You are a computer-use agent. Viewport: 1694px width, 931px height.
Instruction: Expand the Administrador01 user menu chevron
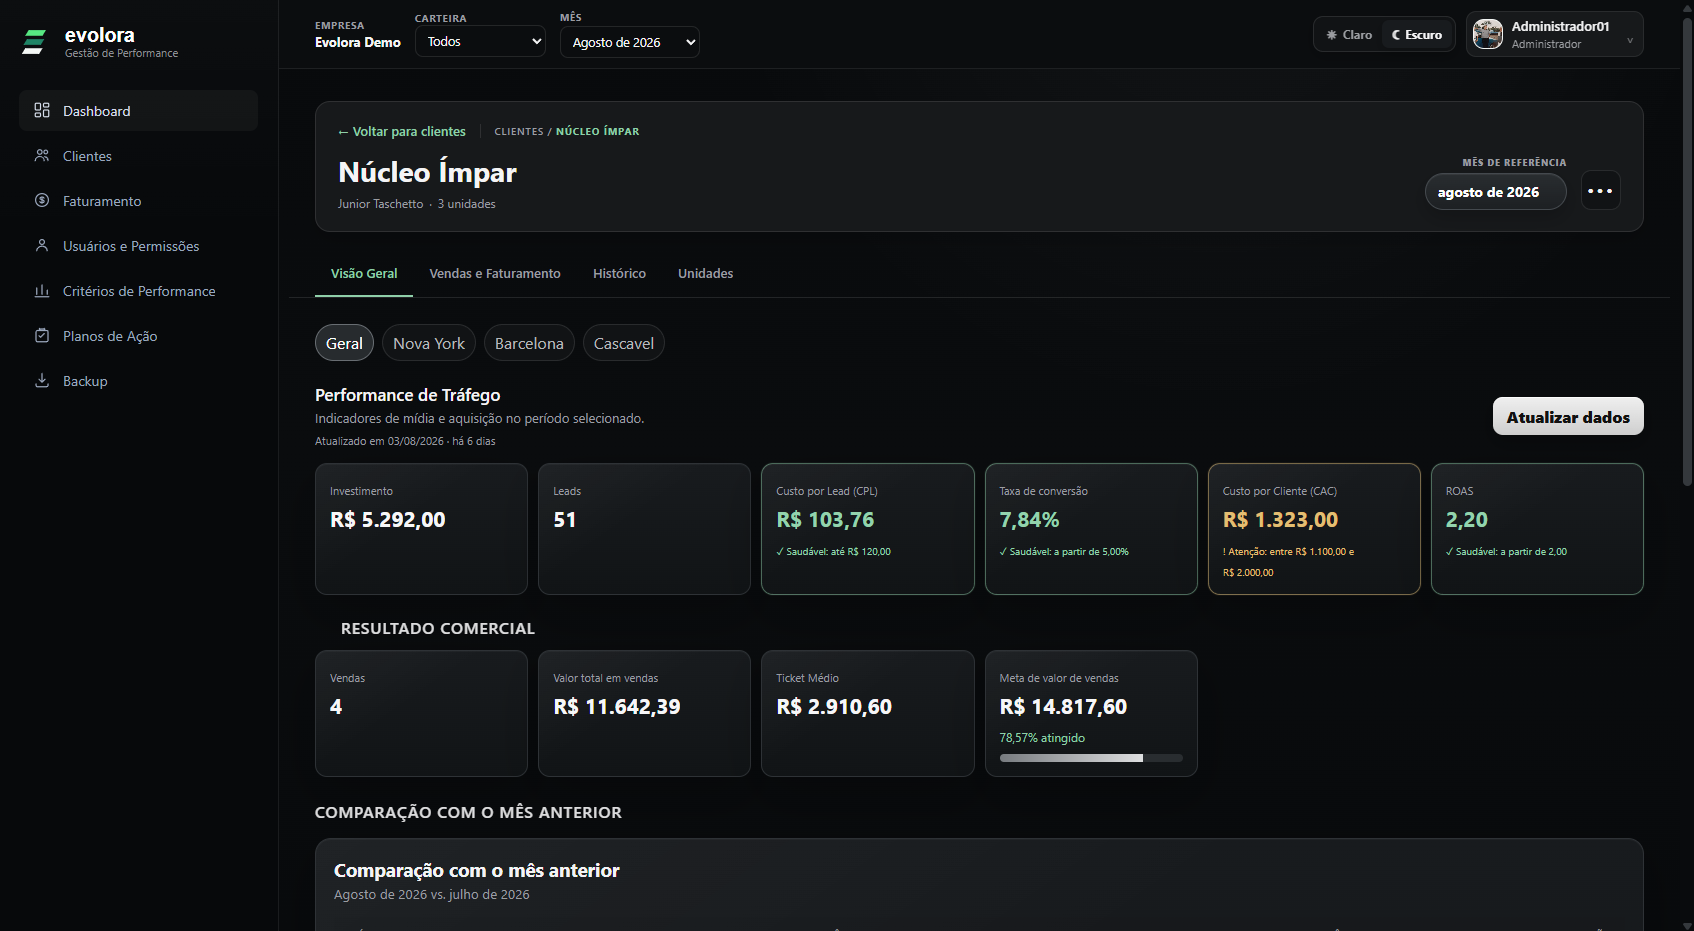(x=1630, y=40)
